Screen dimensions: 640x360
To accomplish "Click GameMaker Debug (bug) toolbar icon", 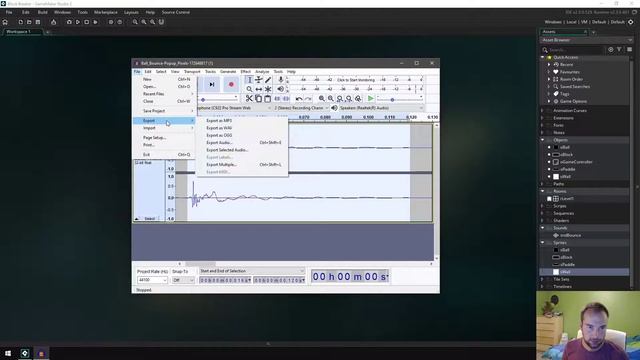I will (69, 22).
